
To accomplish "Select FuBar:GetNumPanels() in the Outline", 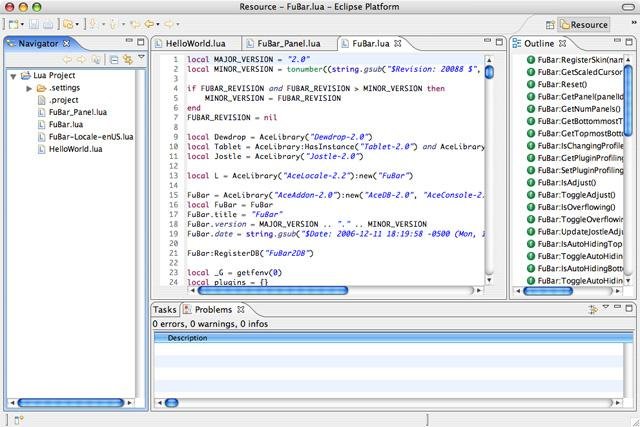I will point(574,109).
